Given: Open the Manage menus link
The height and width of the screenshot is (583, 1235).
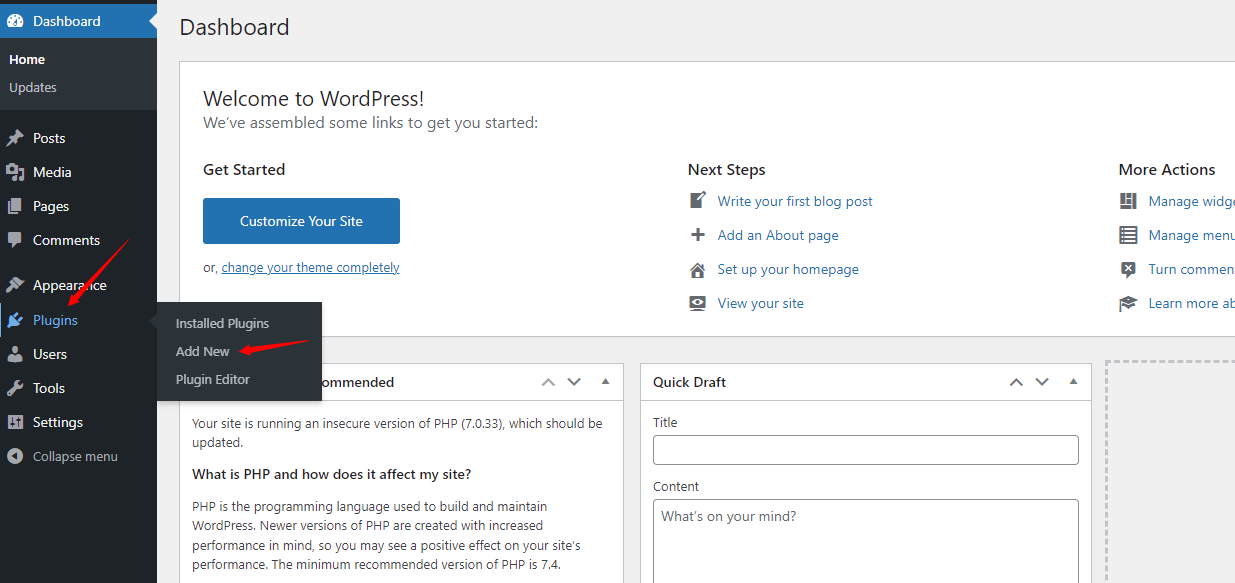Looking at the screenshot, I should [1191, 235].
